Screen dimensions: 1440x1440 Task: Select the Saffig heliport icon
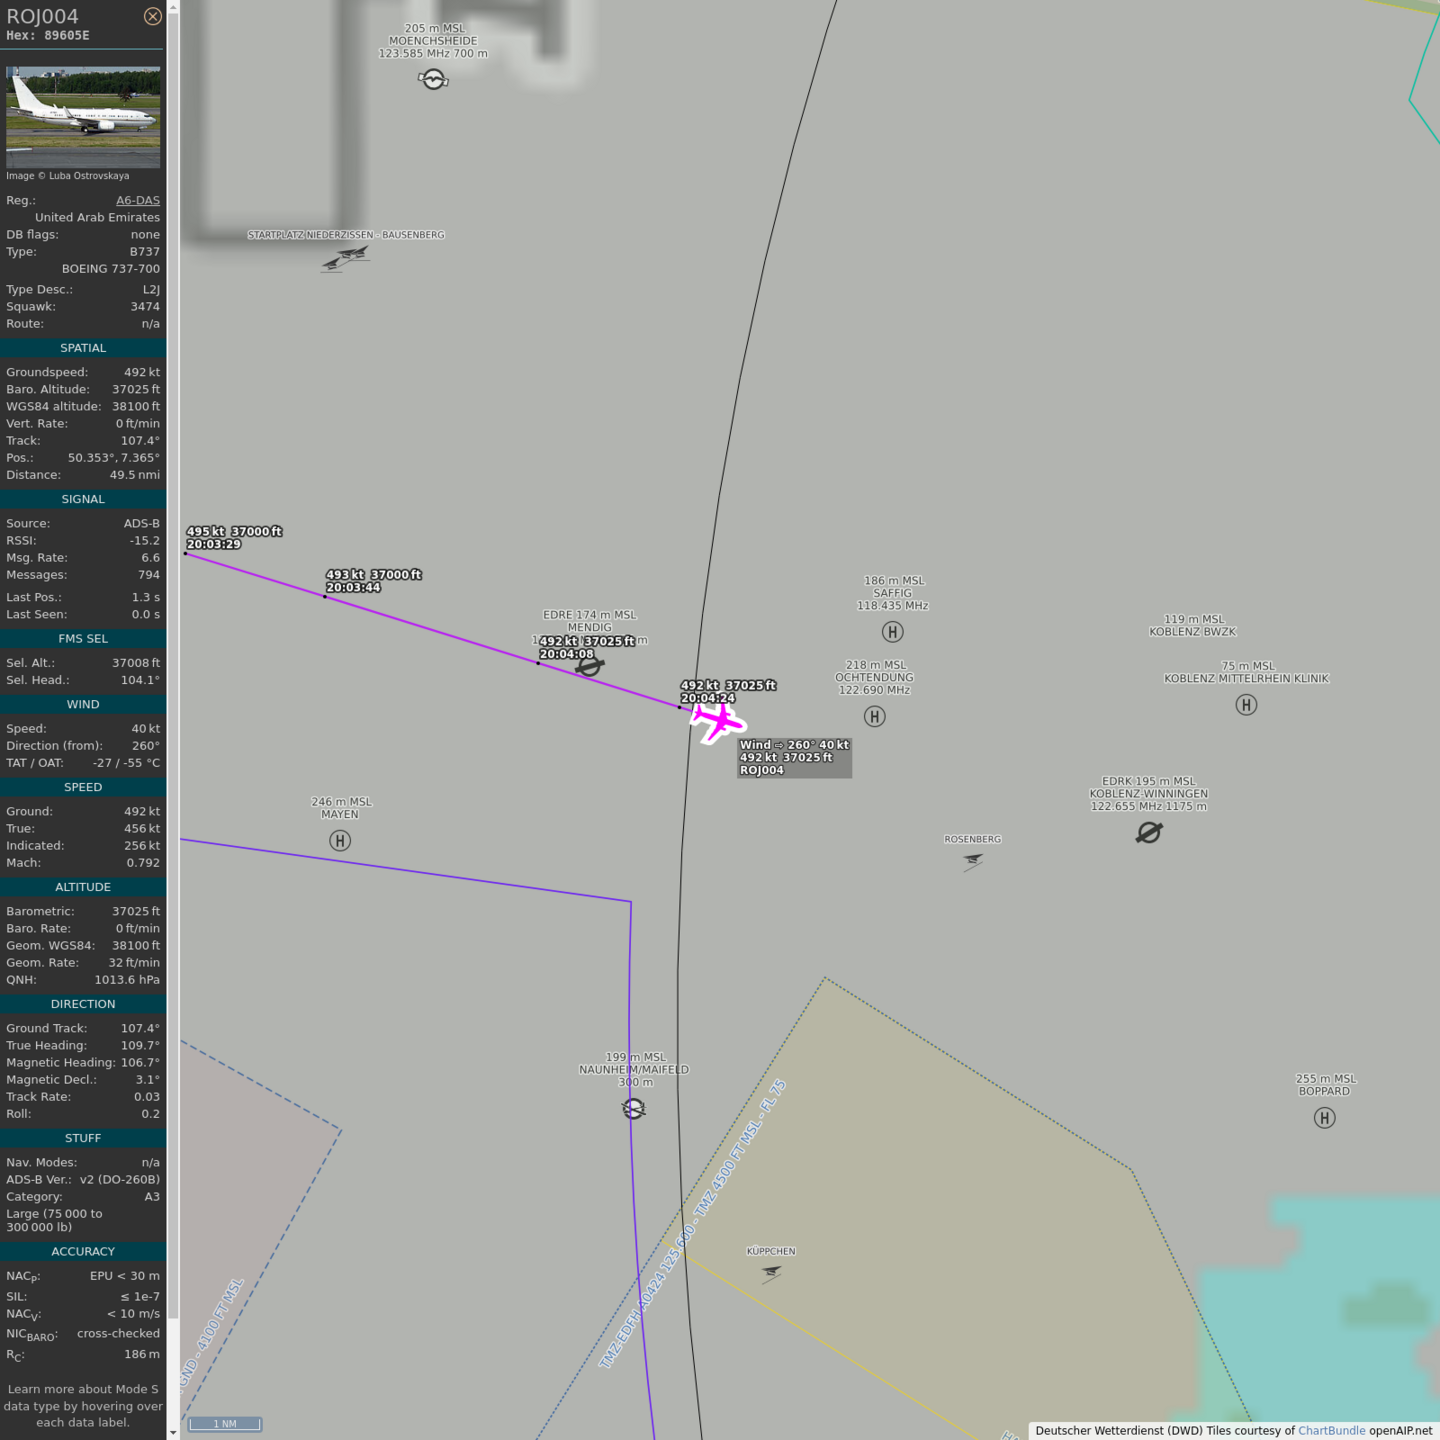point(893,632)
